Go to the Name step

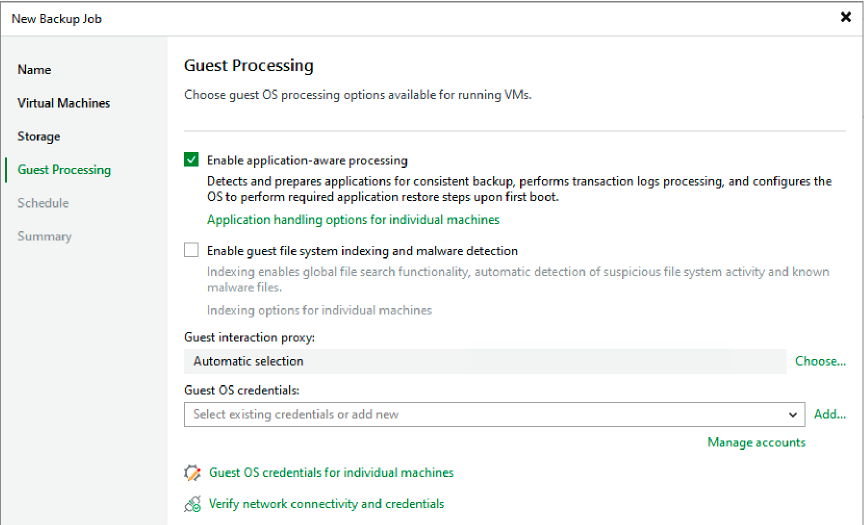tap(34, 70)
